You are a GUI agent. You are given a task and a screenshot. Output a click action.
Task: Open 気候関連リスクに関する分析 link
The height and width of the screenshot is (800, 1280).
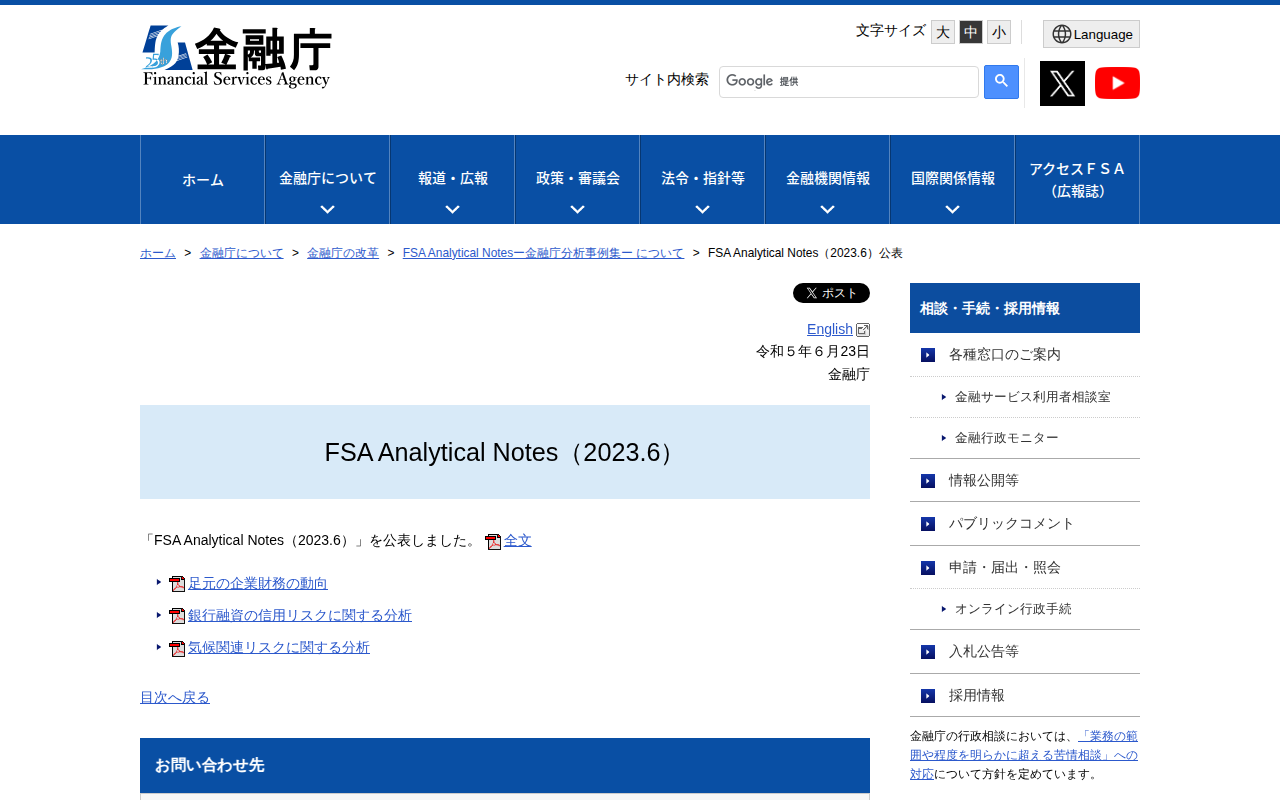(x=279, y=647)
